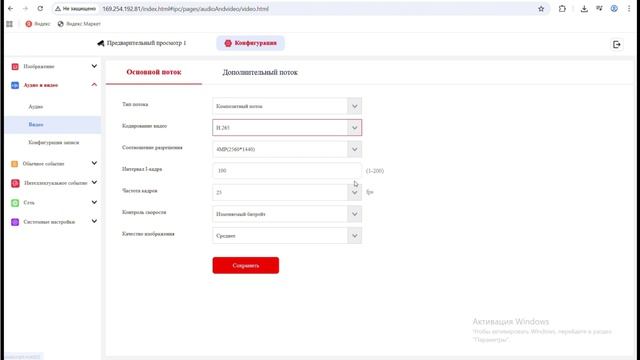Open the Тип потока dropdown
This screenshot has width=640, height=360.
tap(287, 106)
